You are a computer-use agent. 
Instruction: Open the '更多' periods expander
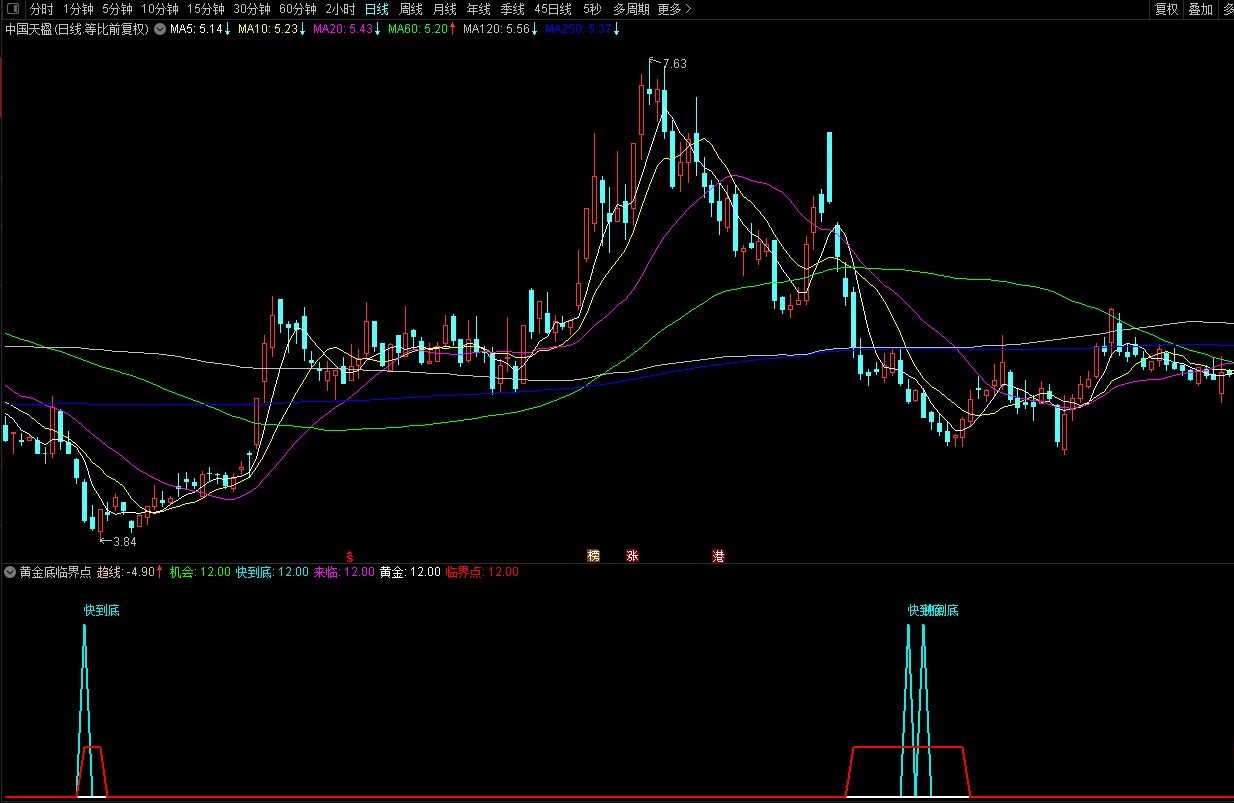(x=674, y=9)
